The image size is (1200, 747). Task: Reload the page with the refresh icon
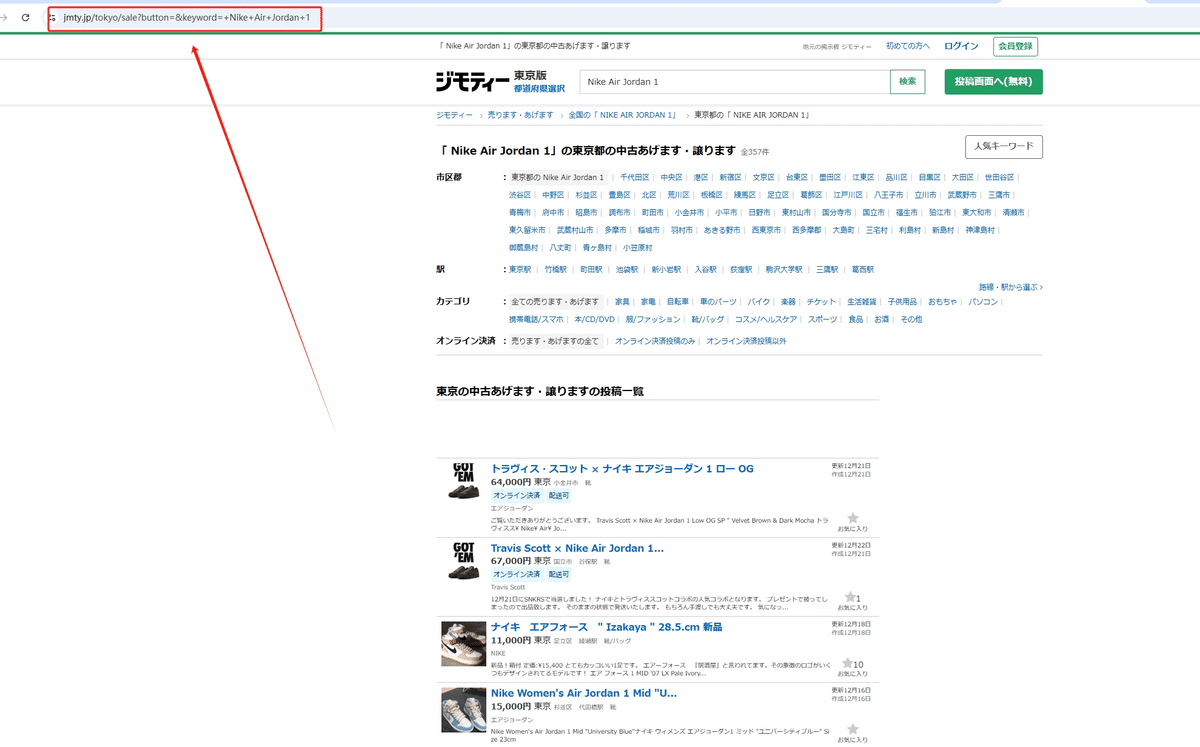tap(25, 18)
